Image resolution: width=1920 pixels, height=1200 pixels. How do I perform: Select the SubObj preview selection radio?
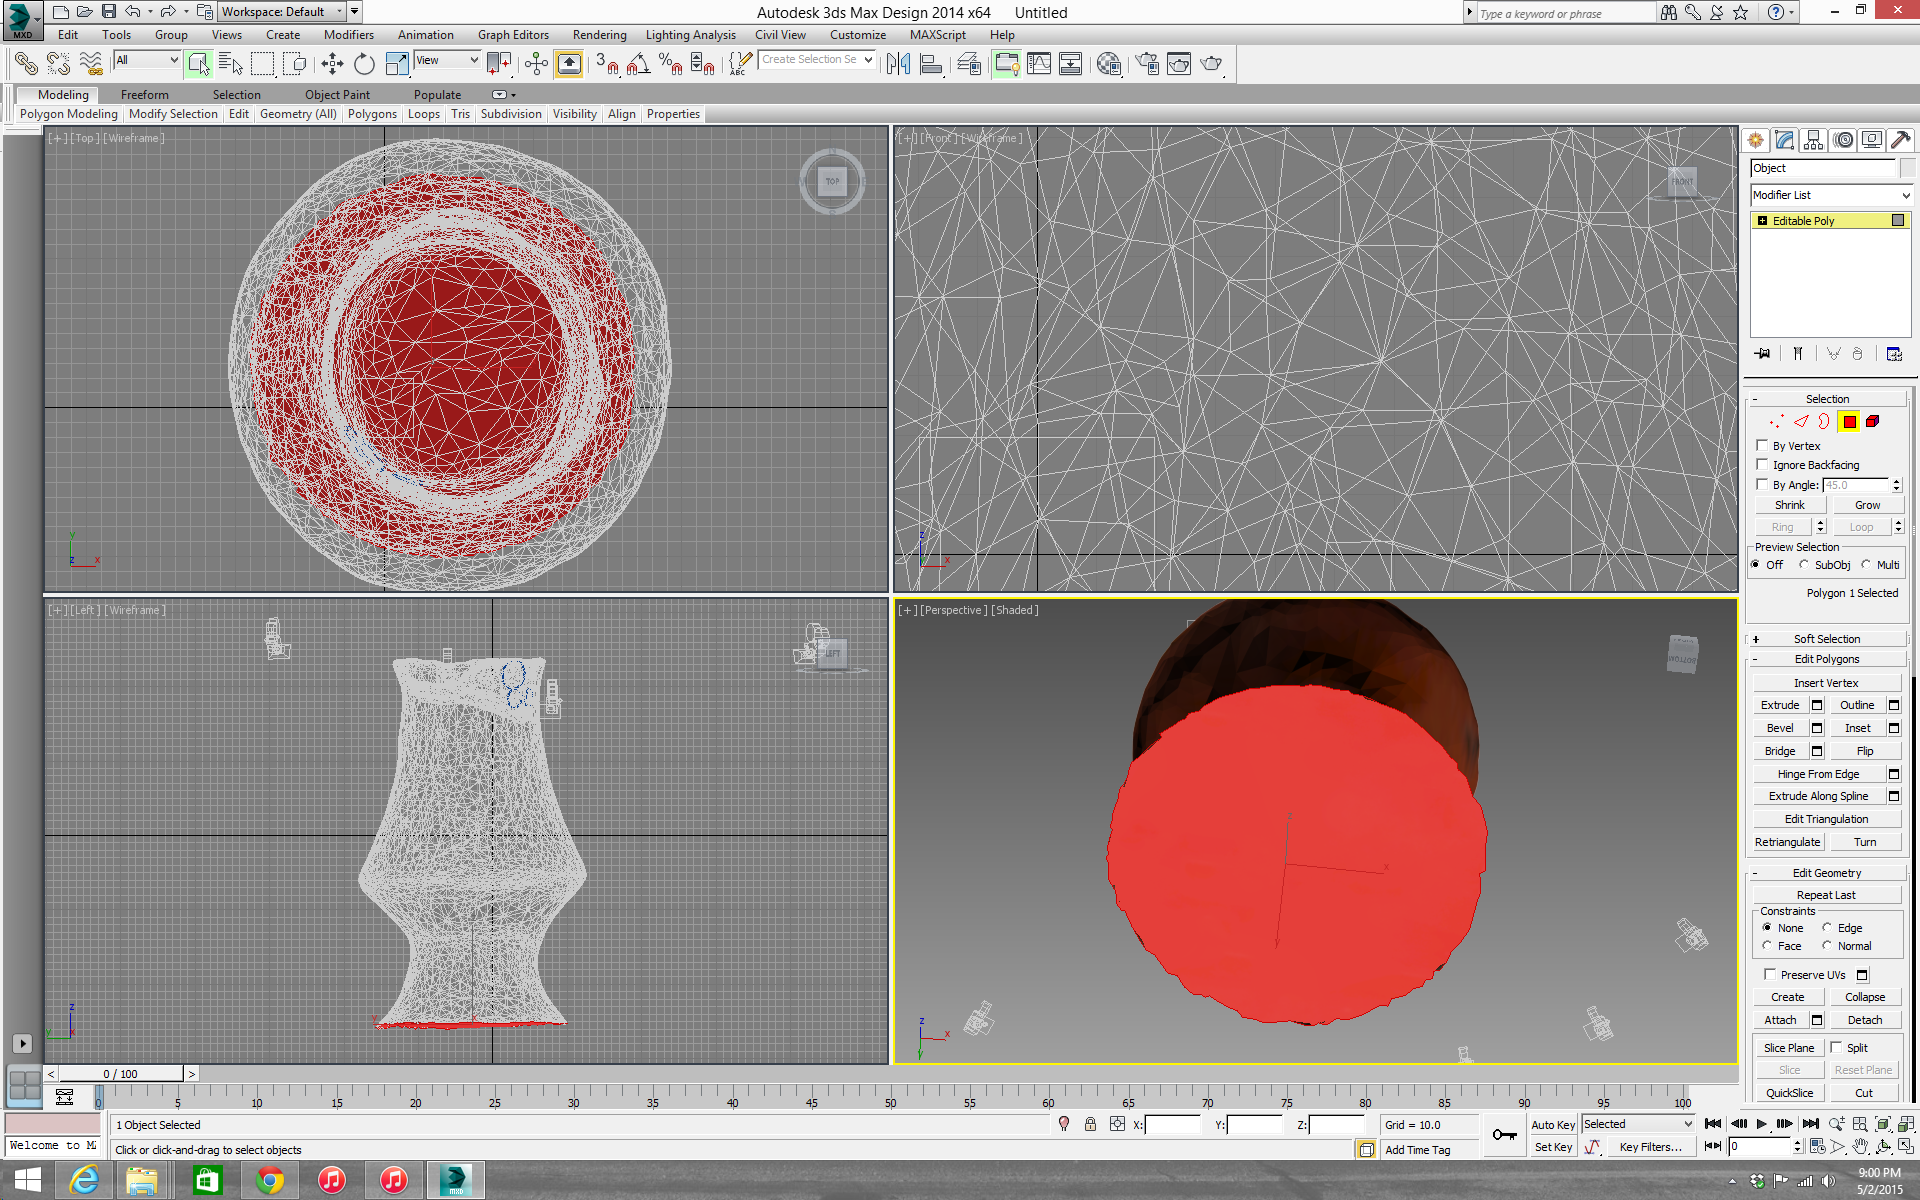pyautogui.click(x=1804, y=565)
